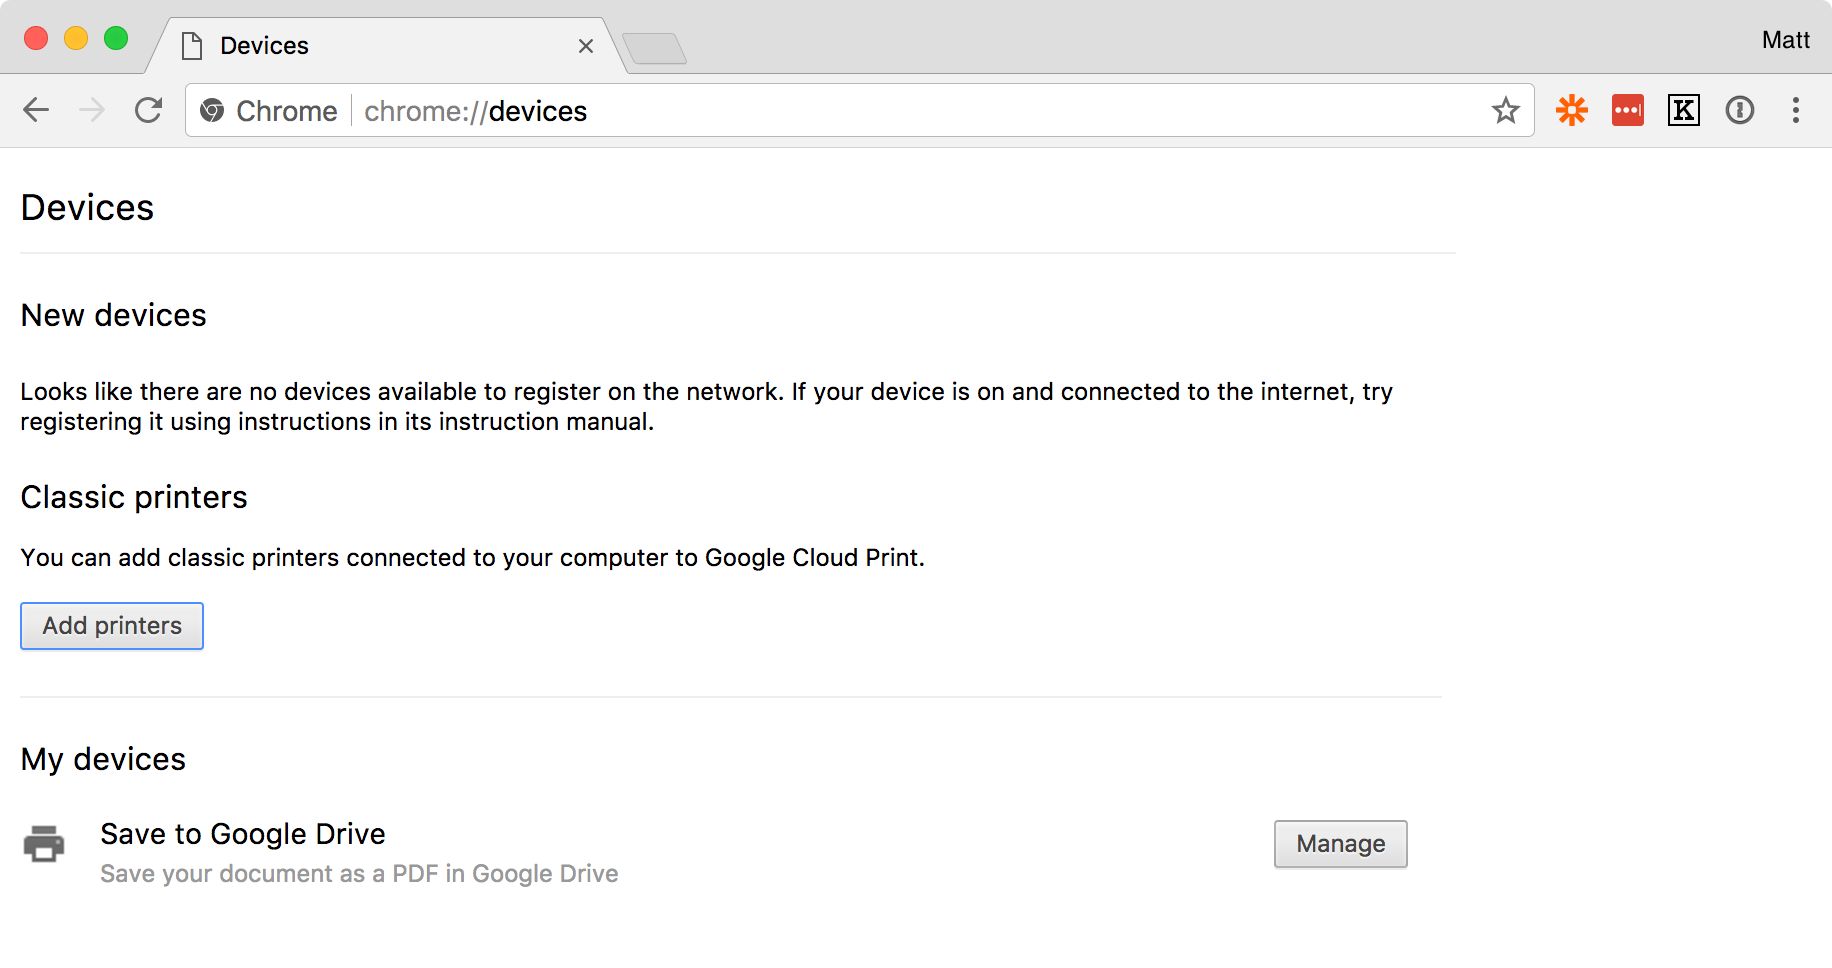The height and width of the screenshot is (968, 1832).
Task: Go back using the back arrow
Action: pyautogui.click(x=36, y=110)
